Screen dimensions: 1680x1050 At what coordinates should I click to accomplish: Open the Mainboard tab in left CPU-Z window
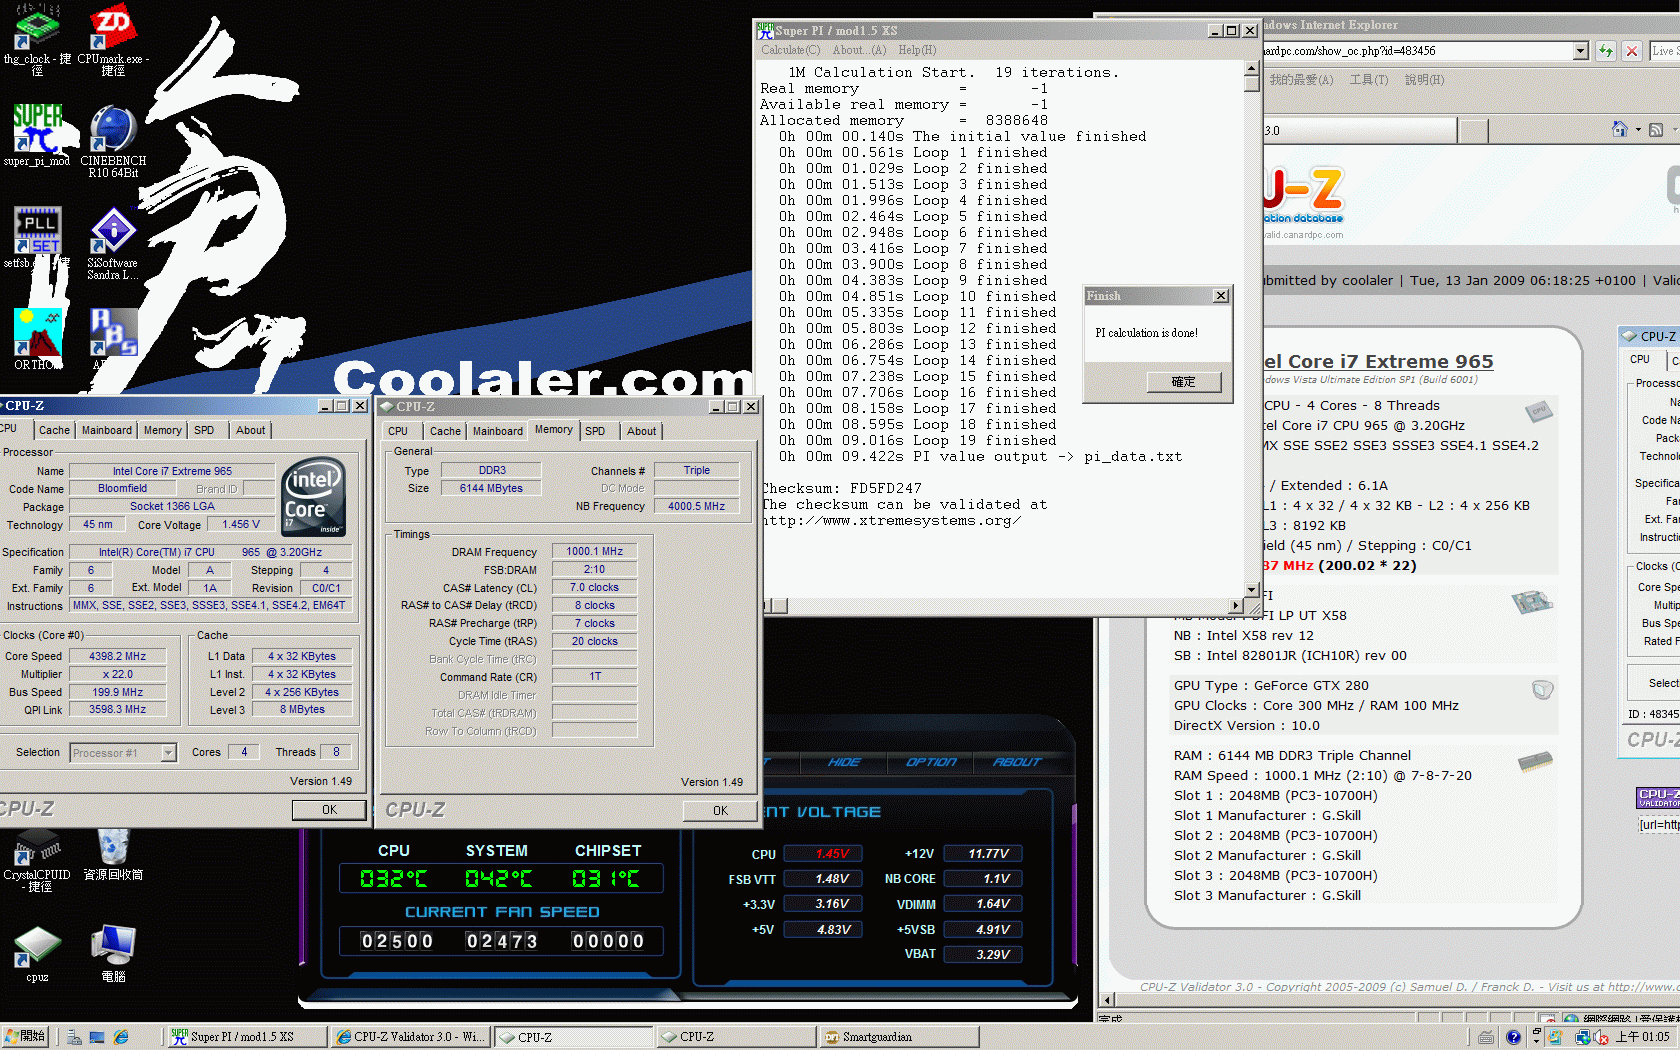click(107, 430)
